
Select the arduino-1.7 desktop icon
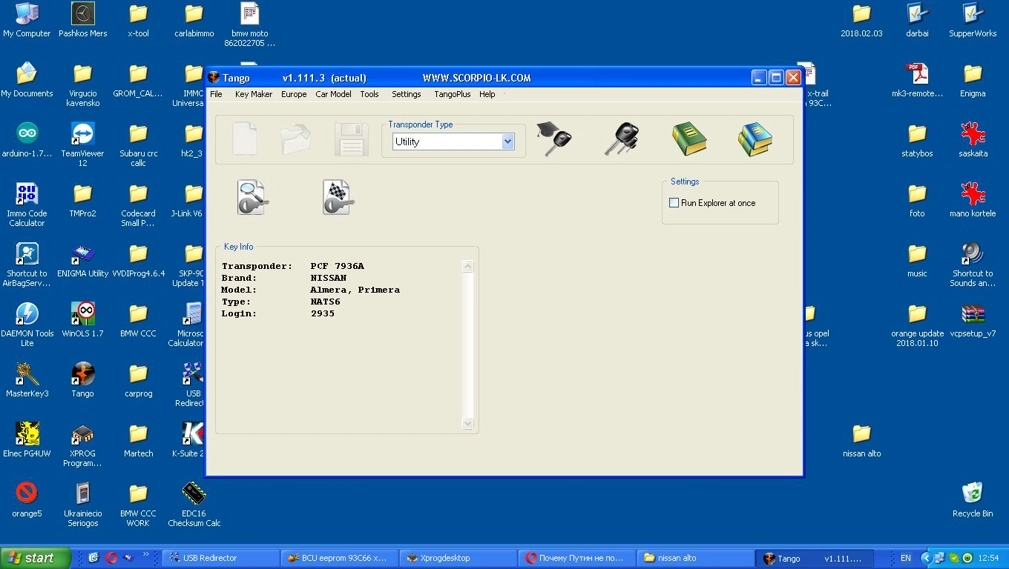click(x=26, y=140)
